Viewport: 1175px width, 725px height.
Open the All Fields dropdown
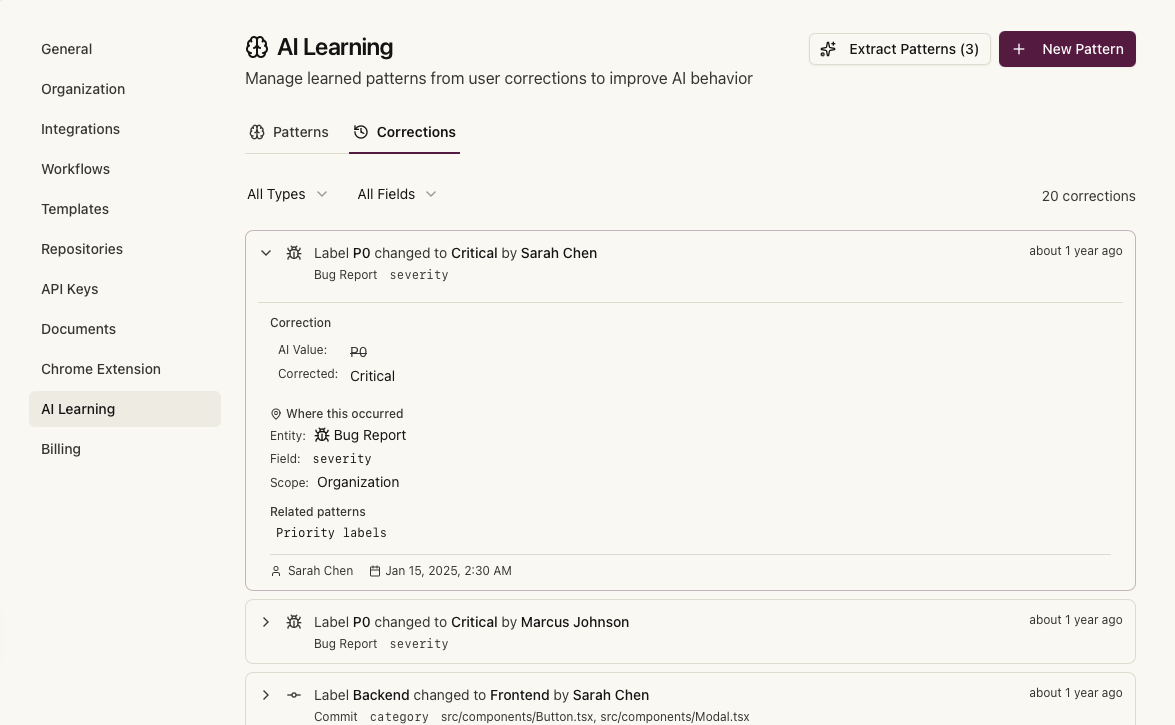point(396,194)
